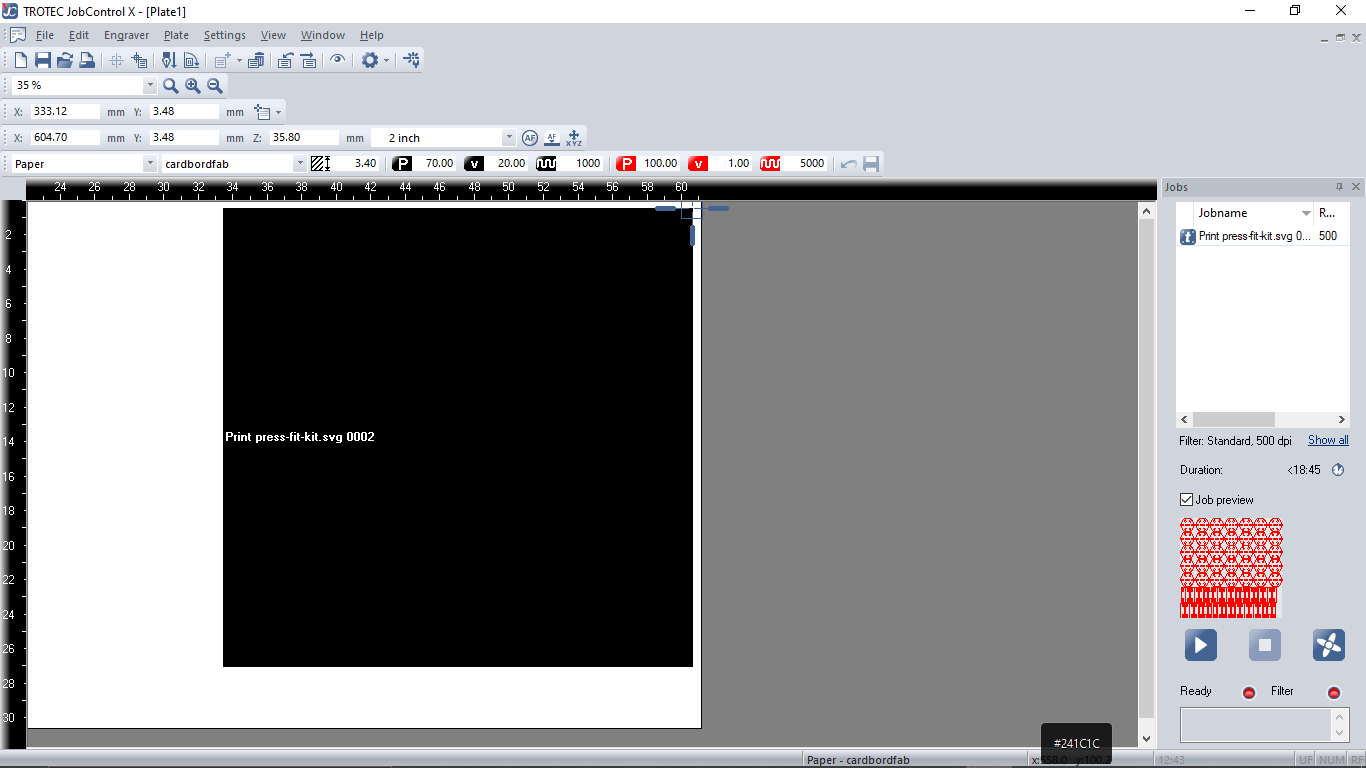This screenshot has height=768, width=1366.
Task: Uncheck the Job preview checkbox
Action: pos(1187,500)
